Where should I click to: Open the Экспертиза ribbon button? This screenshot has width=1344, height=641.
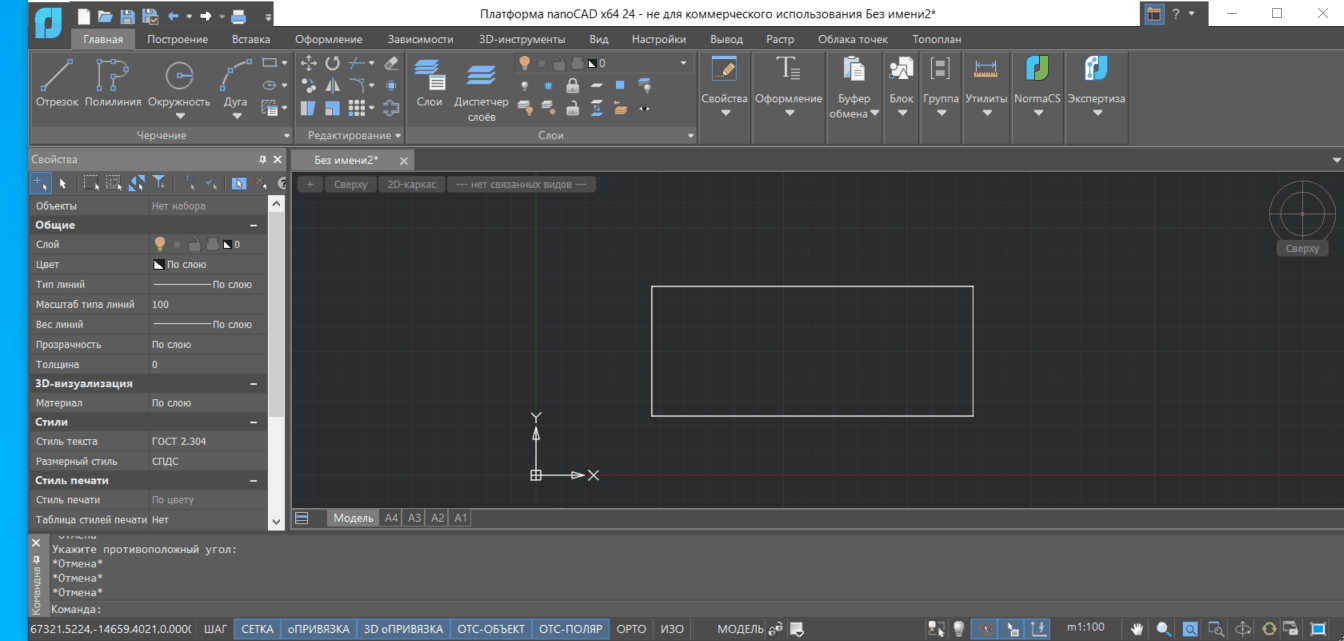tap(1096, 86)
